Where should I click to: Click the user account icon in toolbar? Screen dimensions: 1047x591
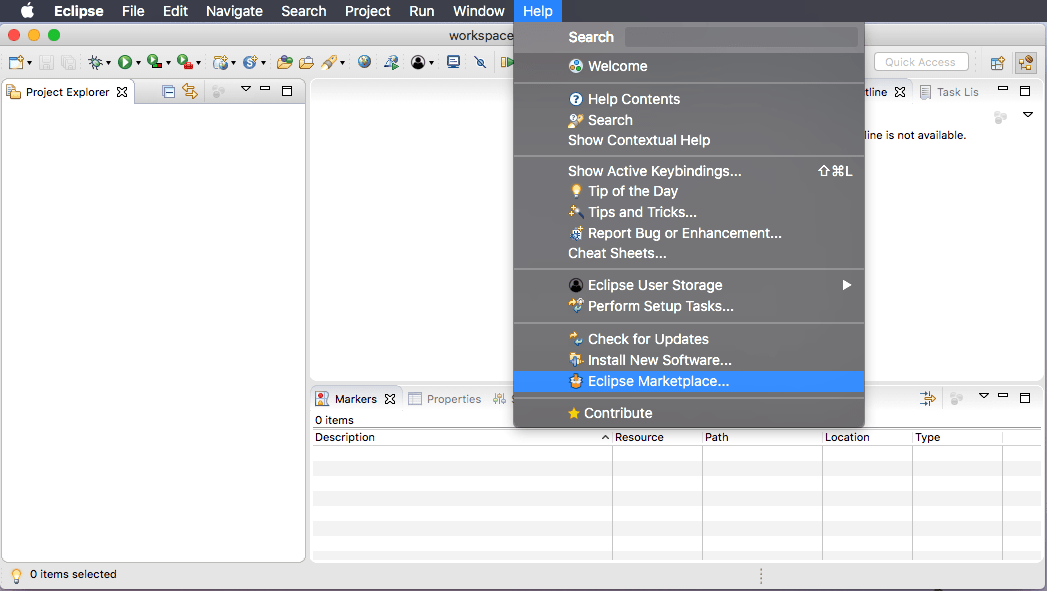pyautogui.click(x=418, y=62)
